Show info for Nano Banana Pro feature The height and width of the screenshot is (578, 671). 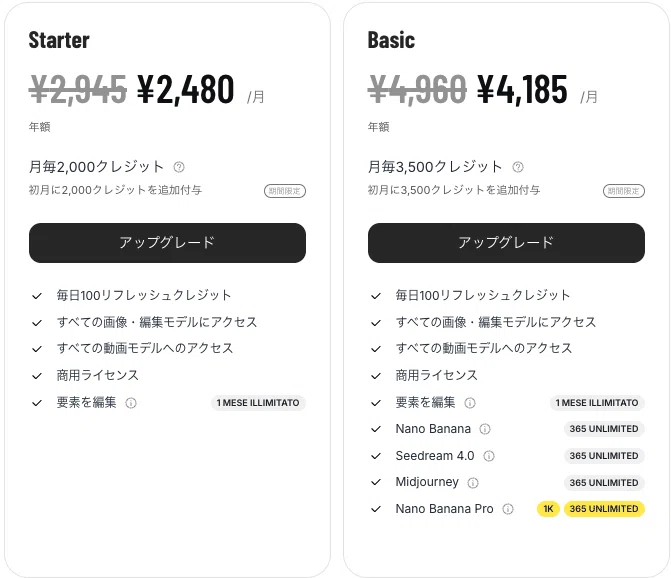point(508,509)
